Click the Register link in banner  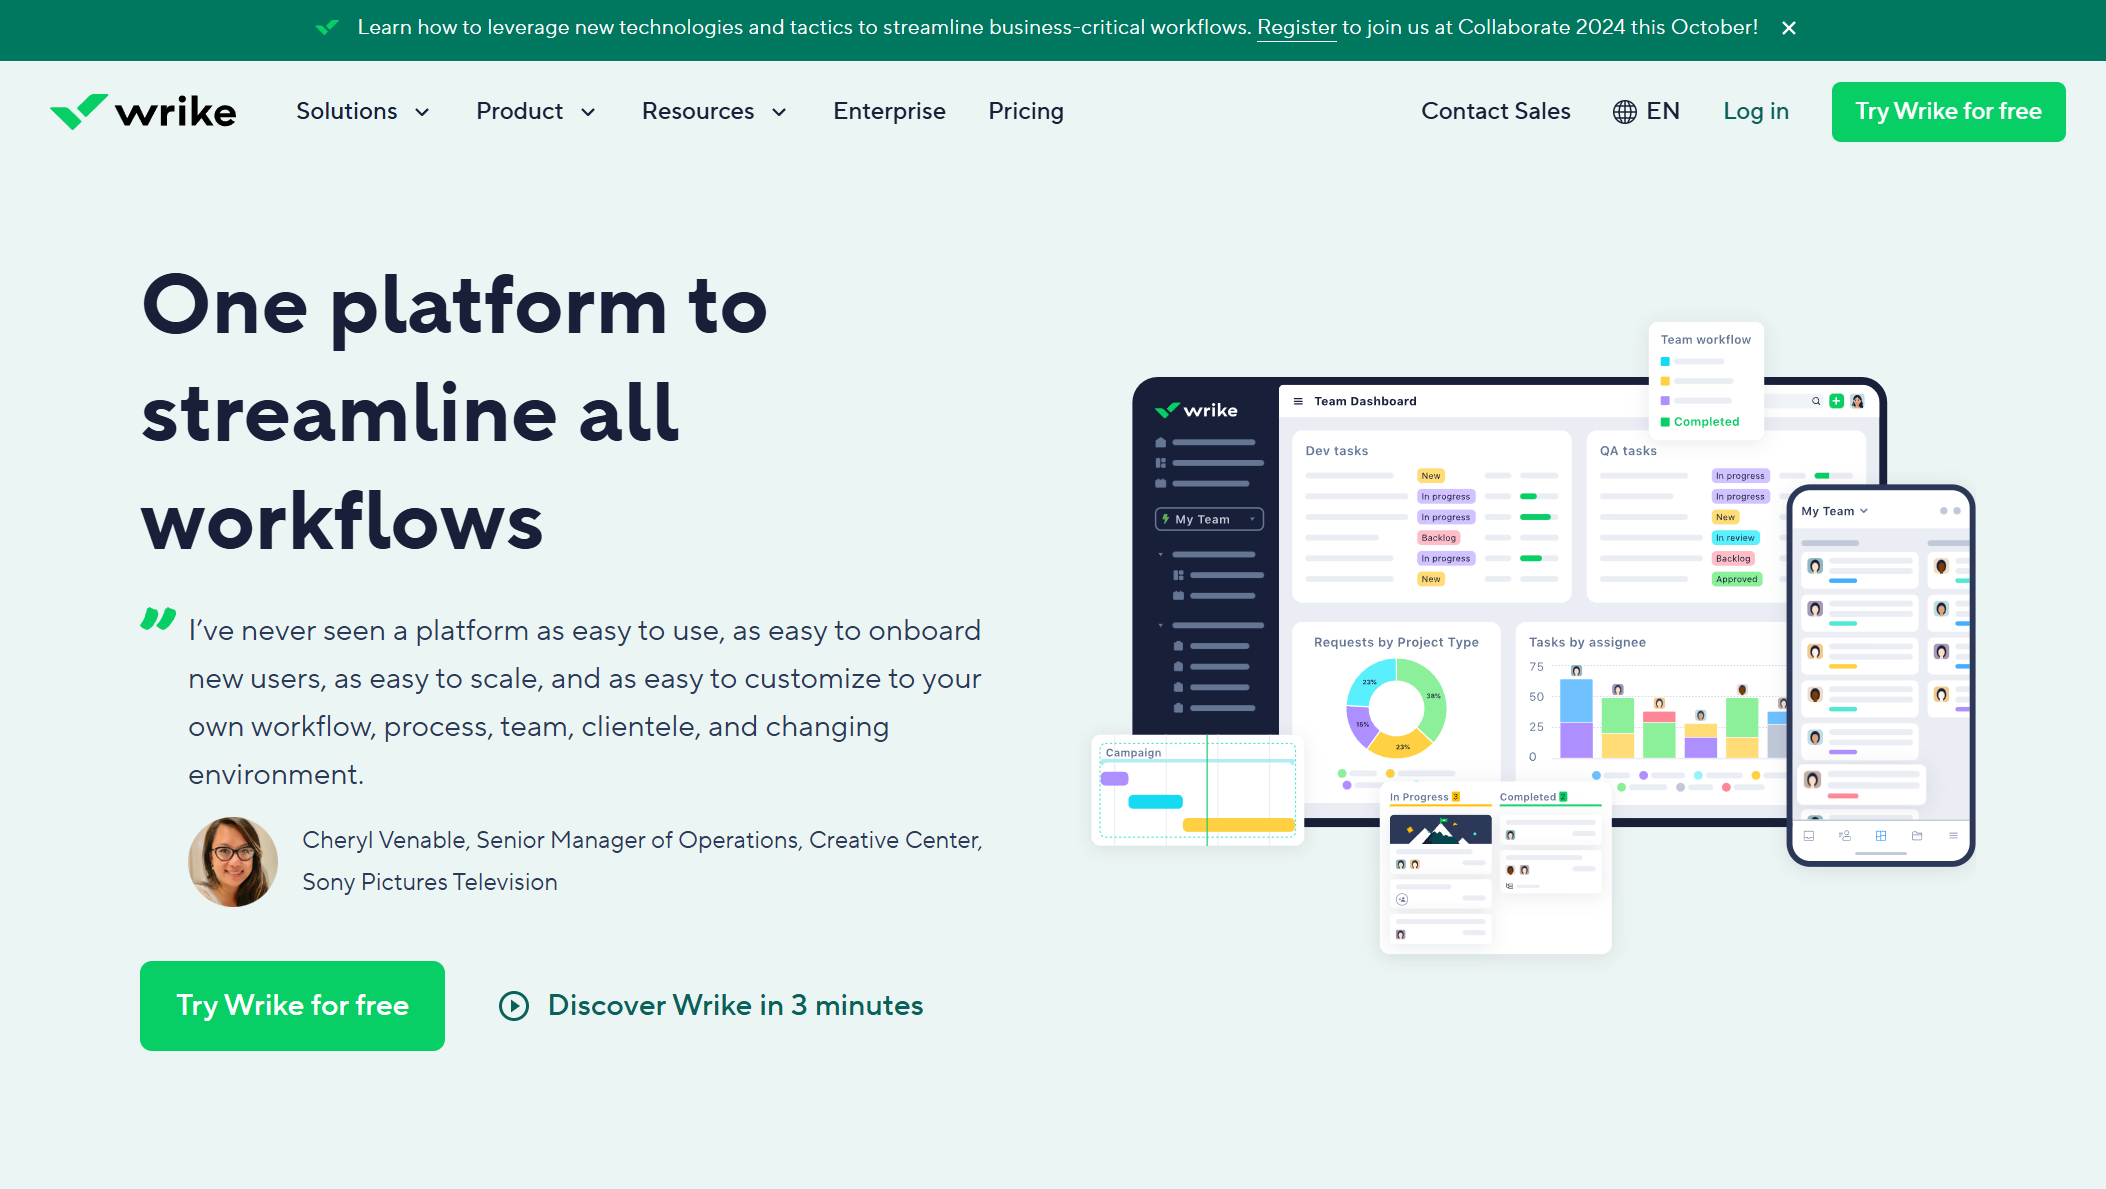[x=1296, y=28]
